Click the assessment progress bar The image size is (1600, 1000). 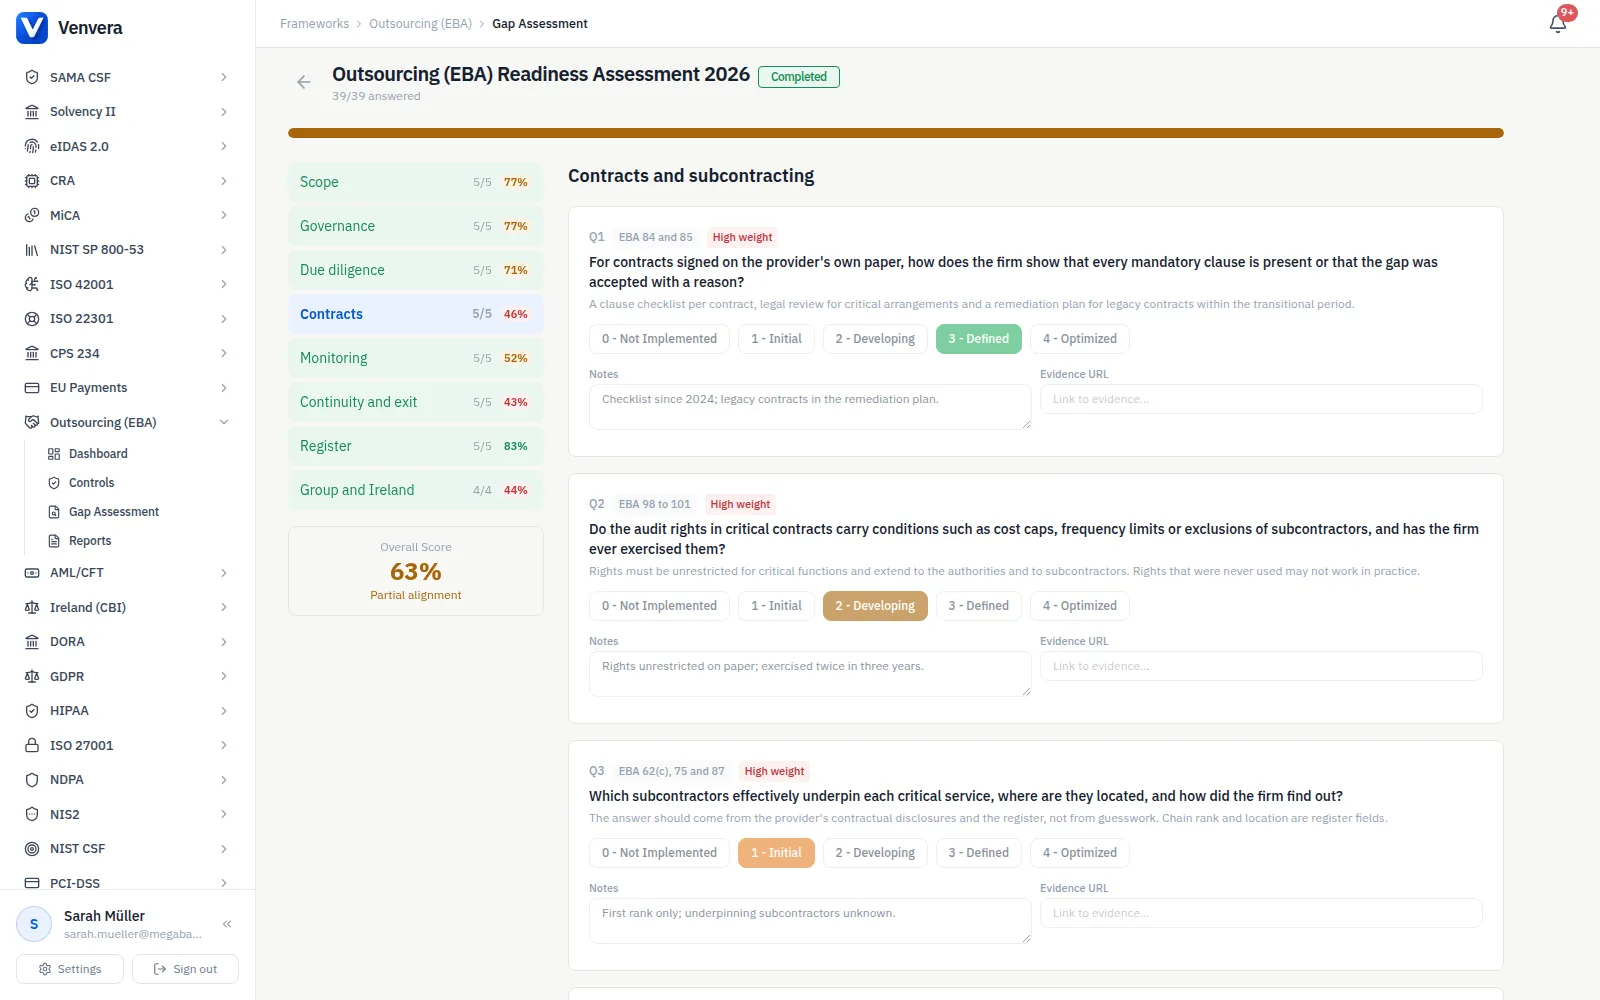(x=896, y=133)
